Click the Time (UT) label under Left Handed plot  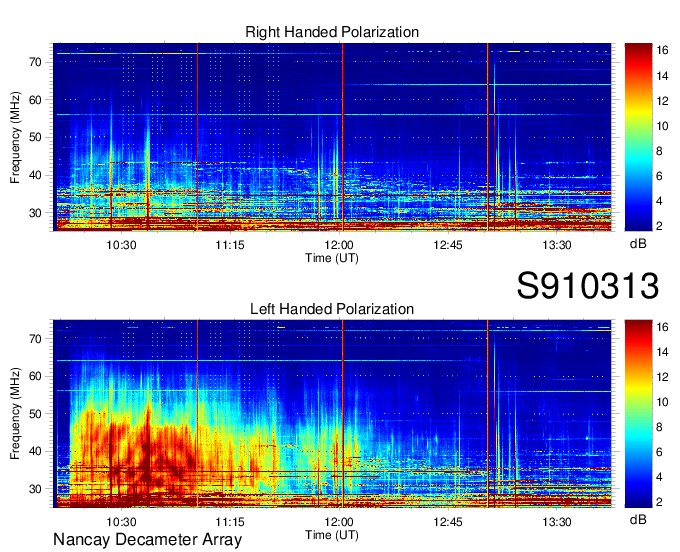tap(332, 535)
